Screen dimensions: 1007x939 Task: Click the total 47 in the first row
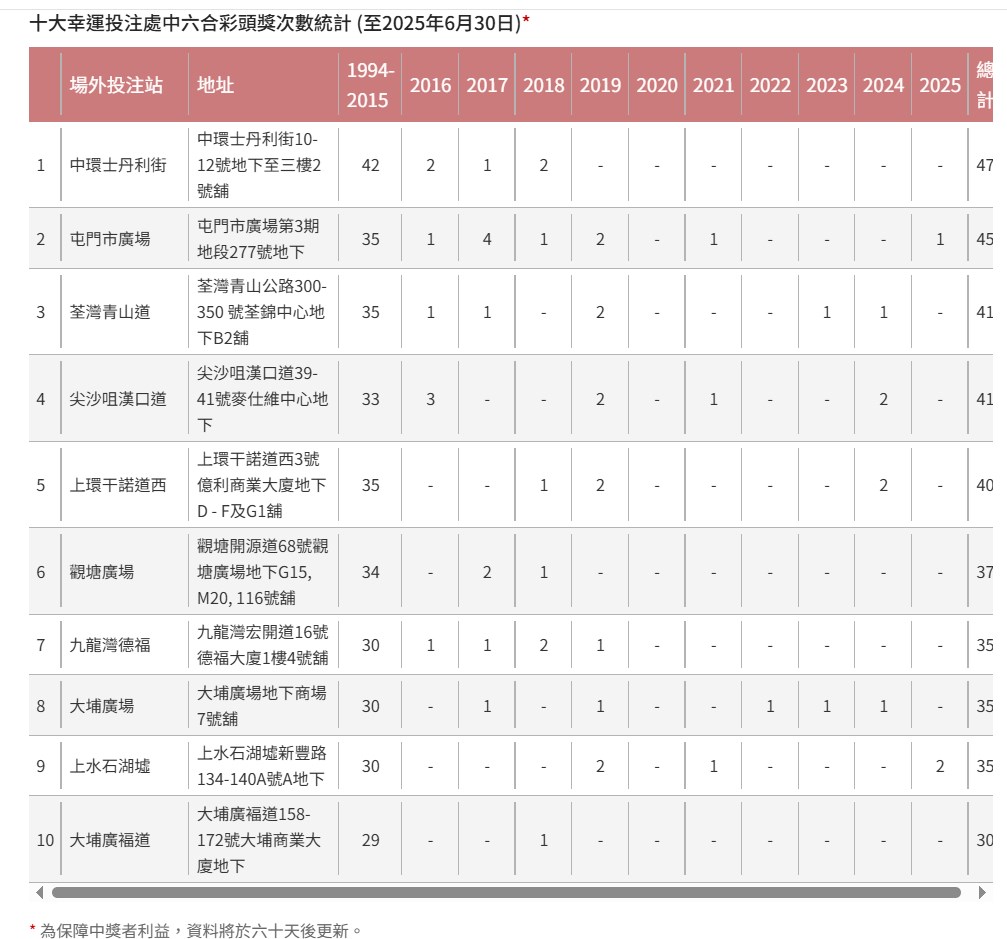tap(986, 166)
